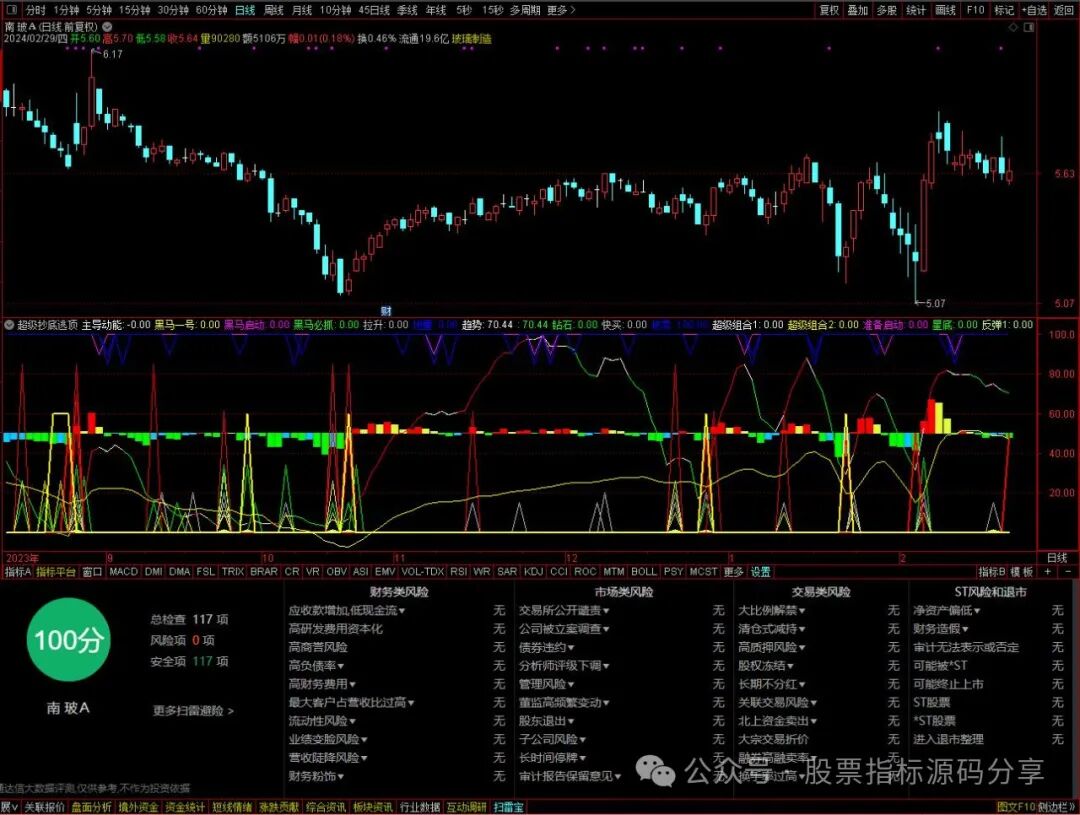Open the 综合资讯 bottom tab
Image resolution: width=1080 pixels, height=815 pixels.
coord(326,807)
